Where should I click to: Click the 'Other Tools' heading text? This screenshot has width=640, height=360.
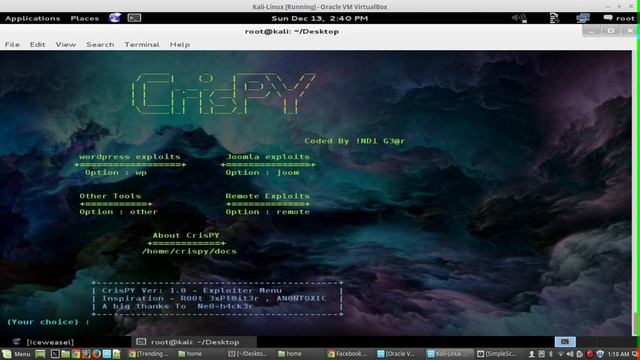click(x=110, y=196)
